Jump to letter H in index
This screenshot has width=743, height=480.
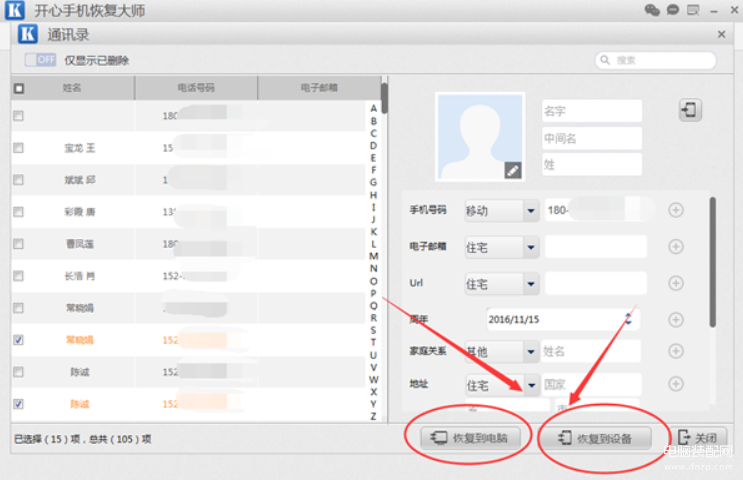tap(373, 195)
